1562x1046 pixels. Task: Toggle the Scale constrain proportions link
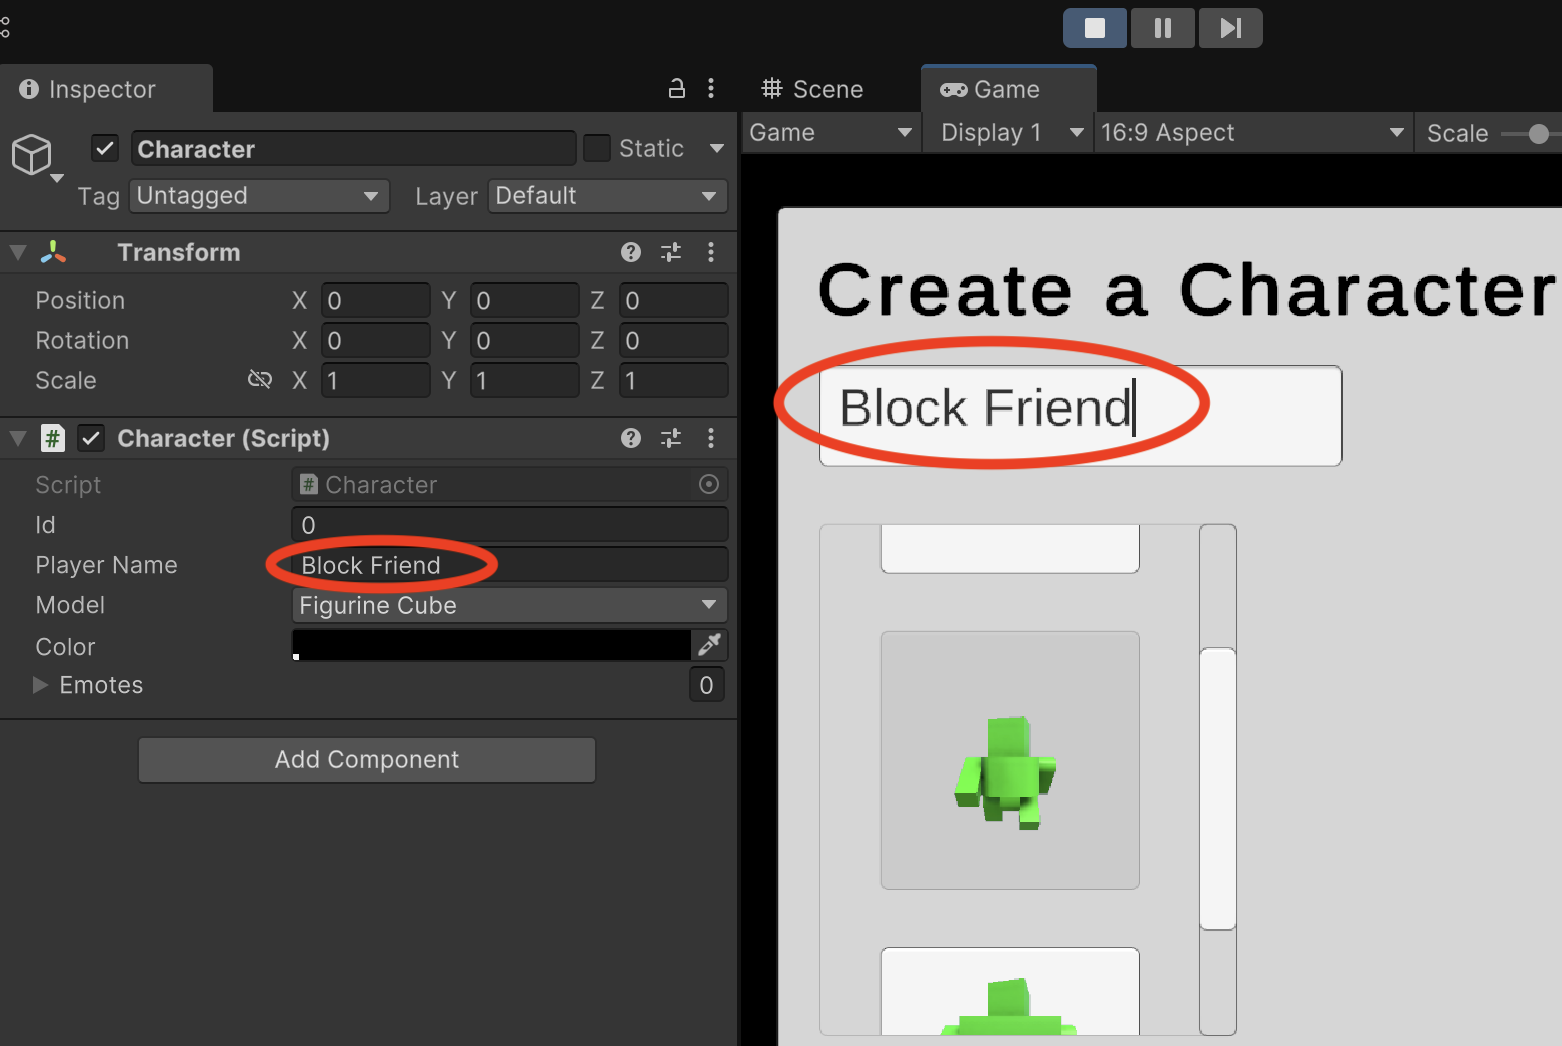pos(260,380)
